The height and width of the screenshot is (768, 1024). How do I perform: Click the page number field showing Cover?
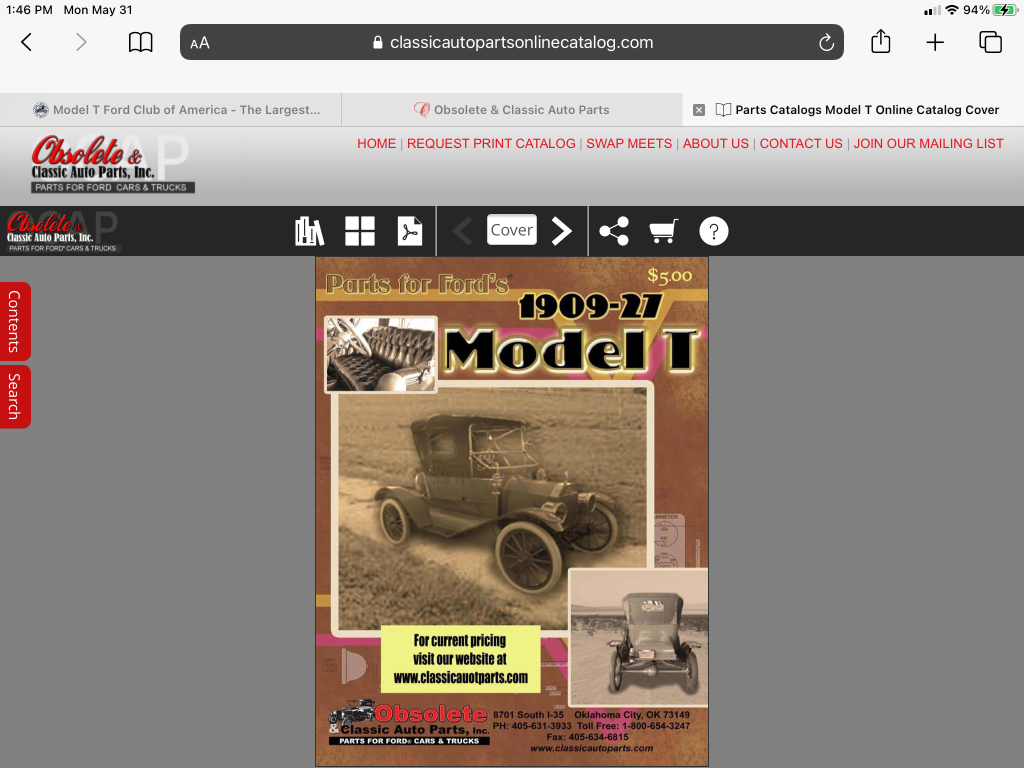click(x=511, y=230)
